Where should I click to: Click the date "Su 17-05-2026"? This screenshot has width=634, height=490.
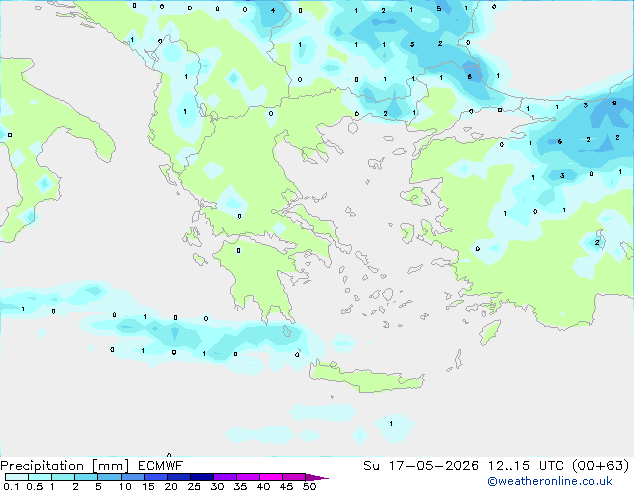tap(421, 466)
